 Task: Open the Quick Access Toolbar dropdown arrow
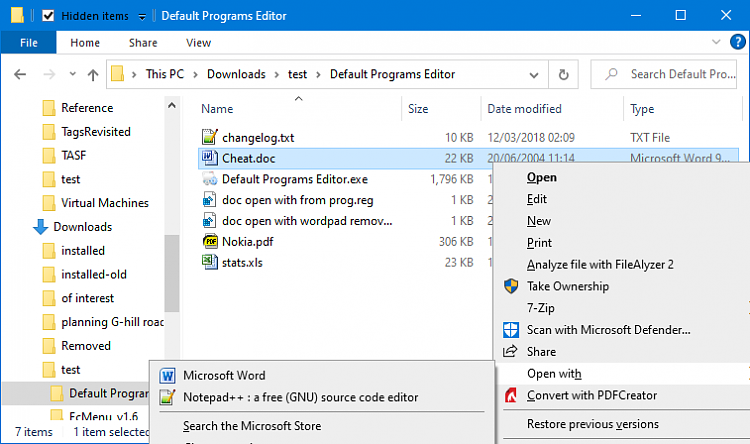coord(142,17)
